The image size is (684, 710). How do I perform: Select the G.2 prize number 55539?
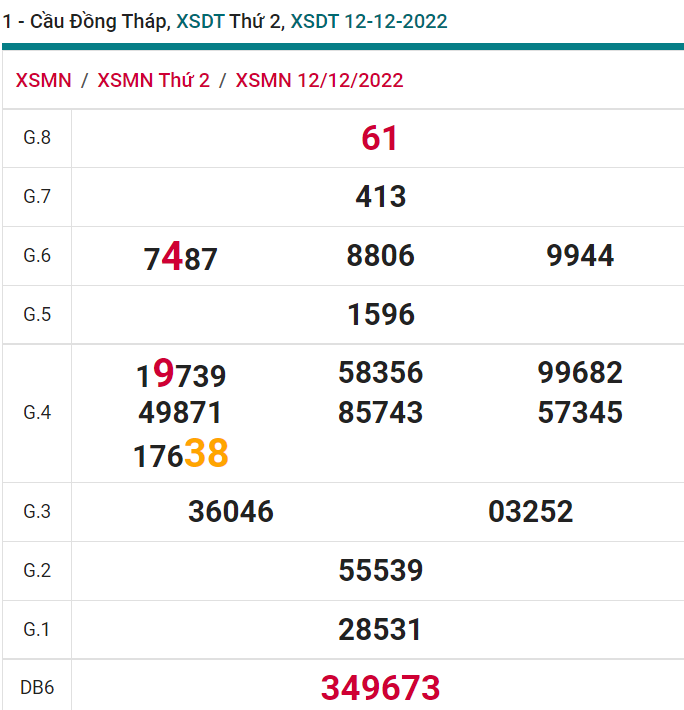pyautogui.click(x=380, y=571)
